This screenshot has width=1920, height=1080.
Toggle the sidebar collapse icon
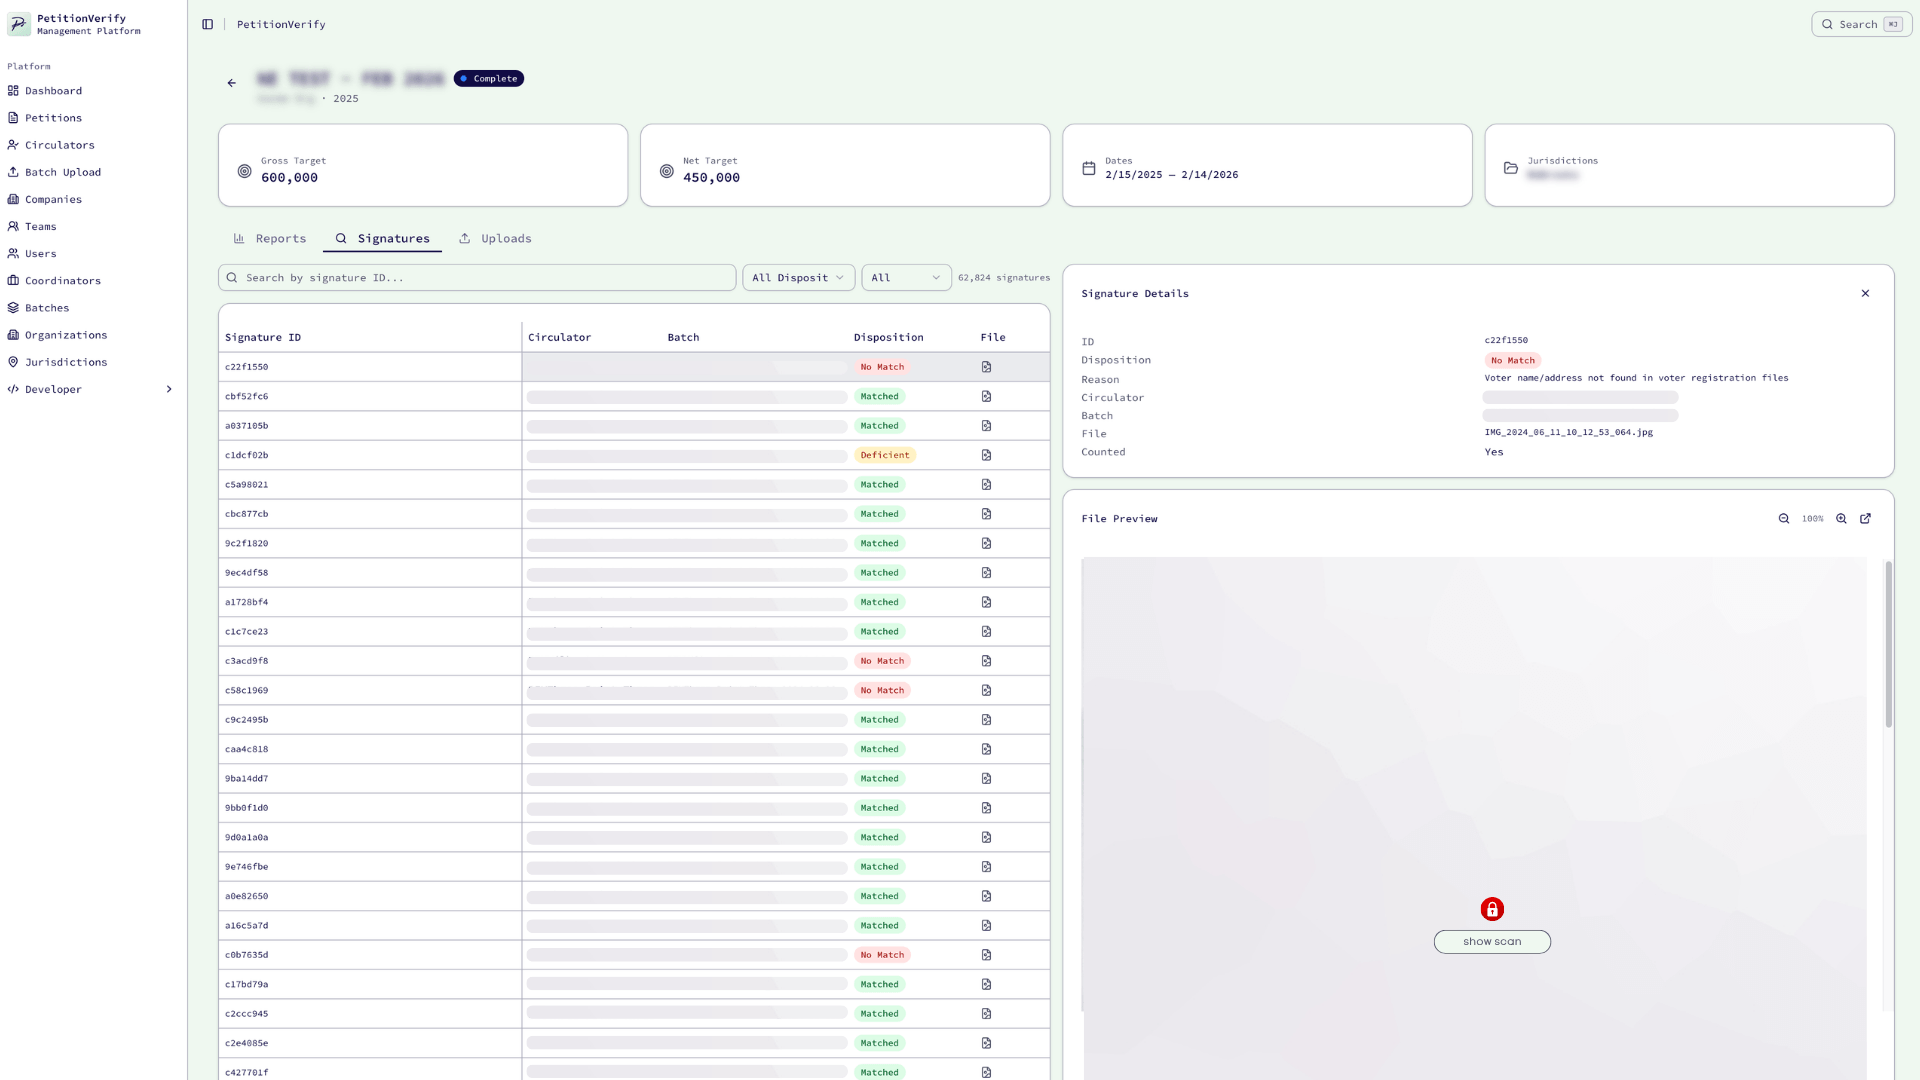coord(207,24)
